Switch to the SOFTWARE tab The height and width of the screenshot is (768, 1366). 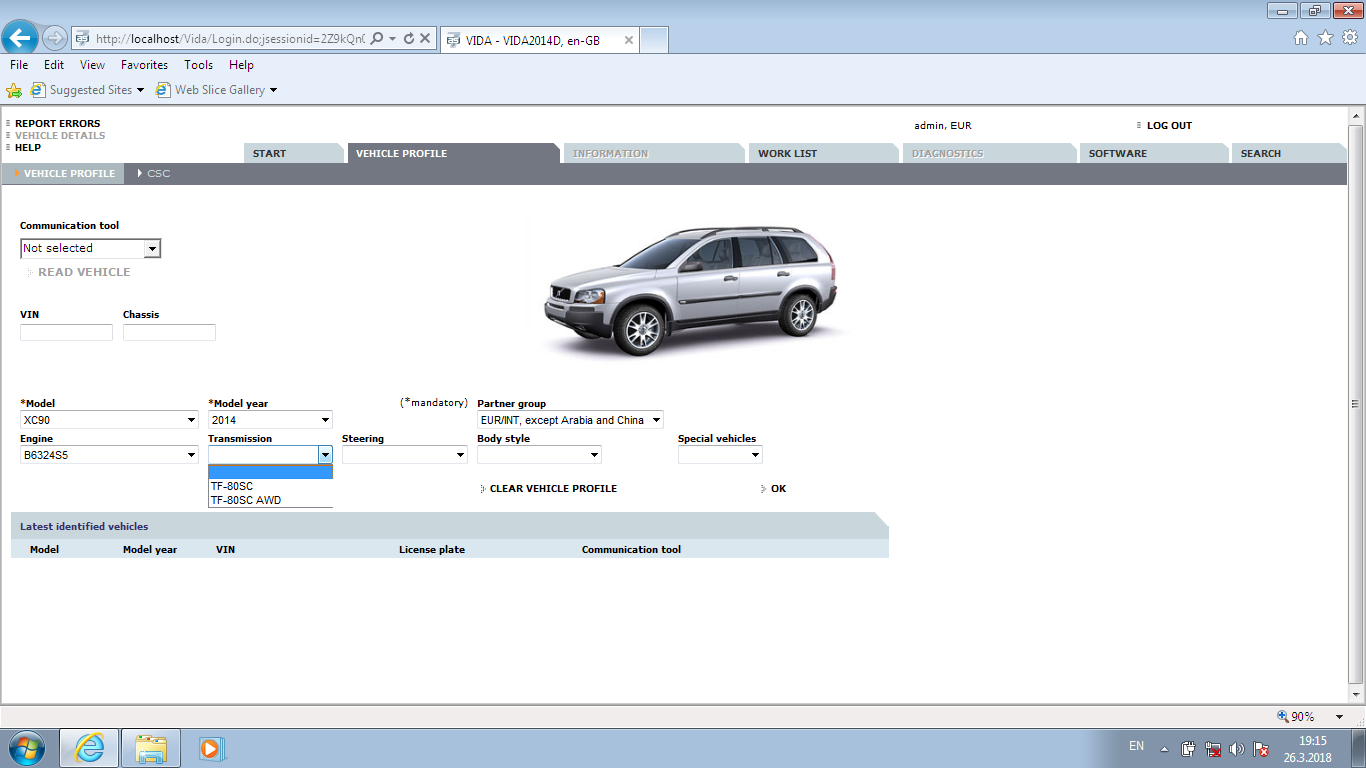coord(1153,154)
